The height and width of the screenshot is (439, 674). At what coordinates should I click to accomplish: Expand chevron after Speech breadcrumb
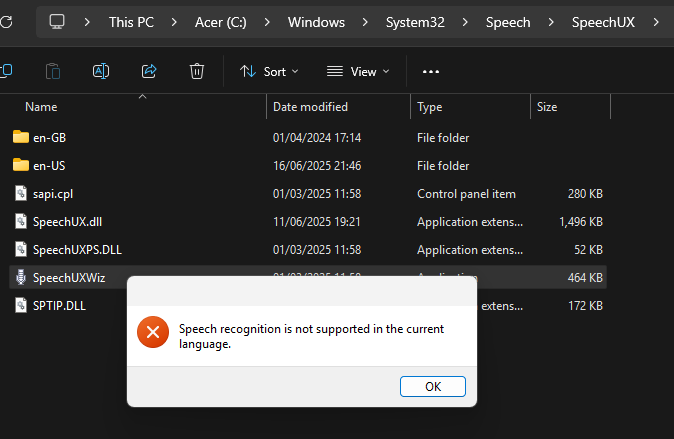pos(551,22)
